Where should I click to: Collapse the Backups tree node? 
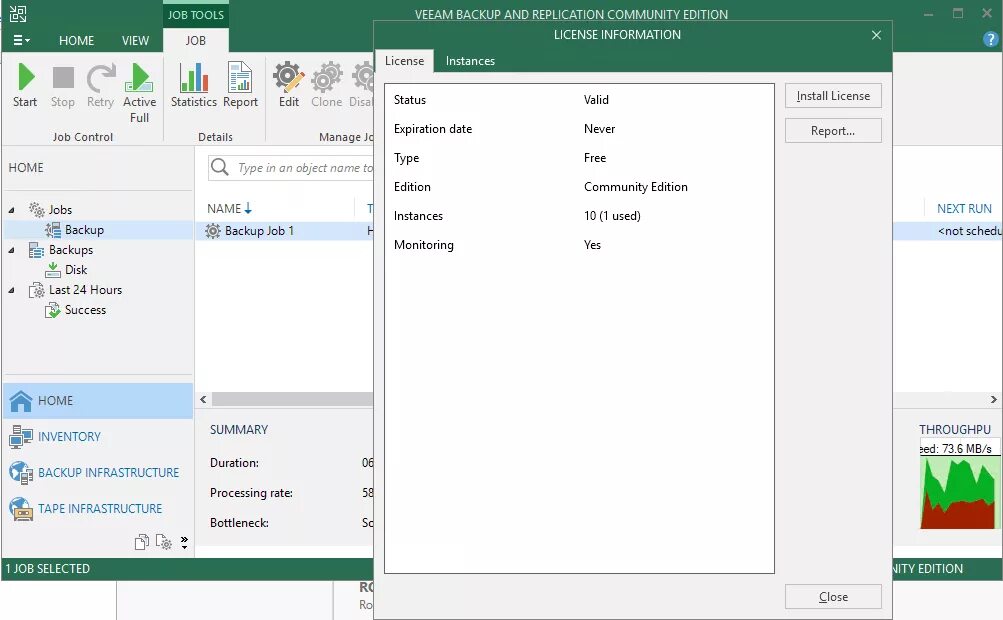[12, 250]
